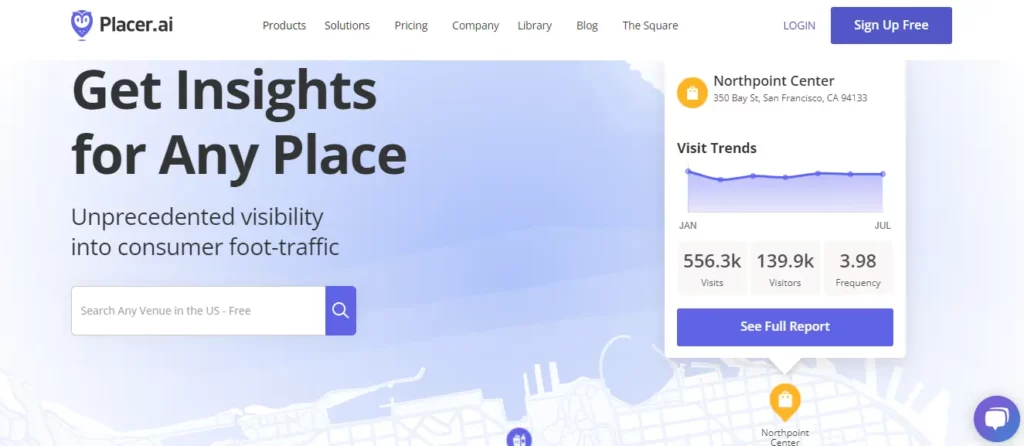This screenshot has height=446, width=1024.
Task: Click the magnifying glass search button
Action: tap(340, 310)
